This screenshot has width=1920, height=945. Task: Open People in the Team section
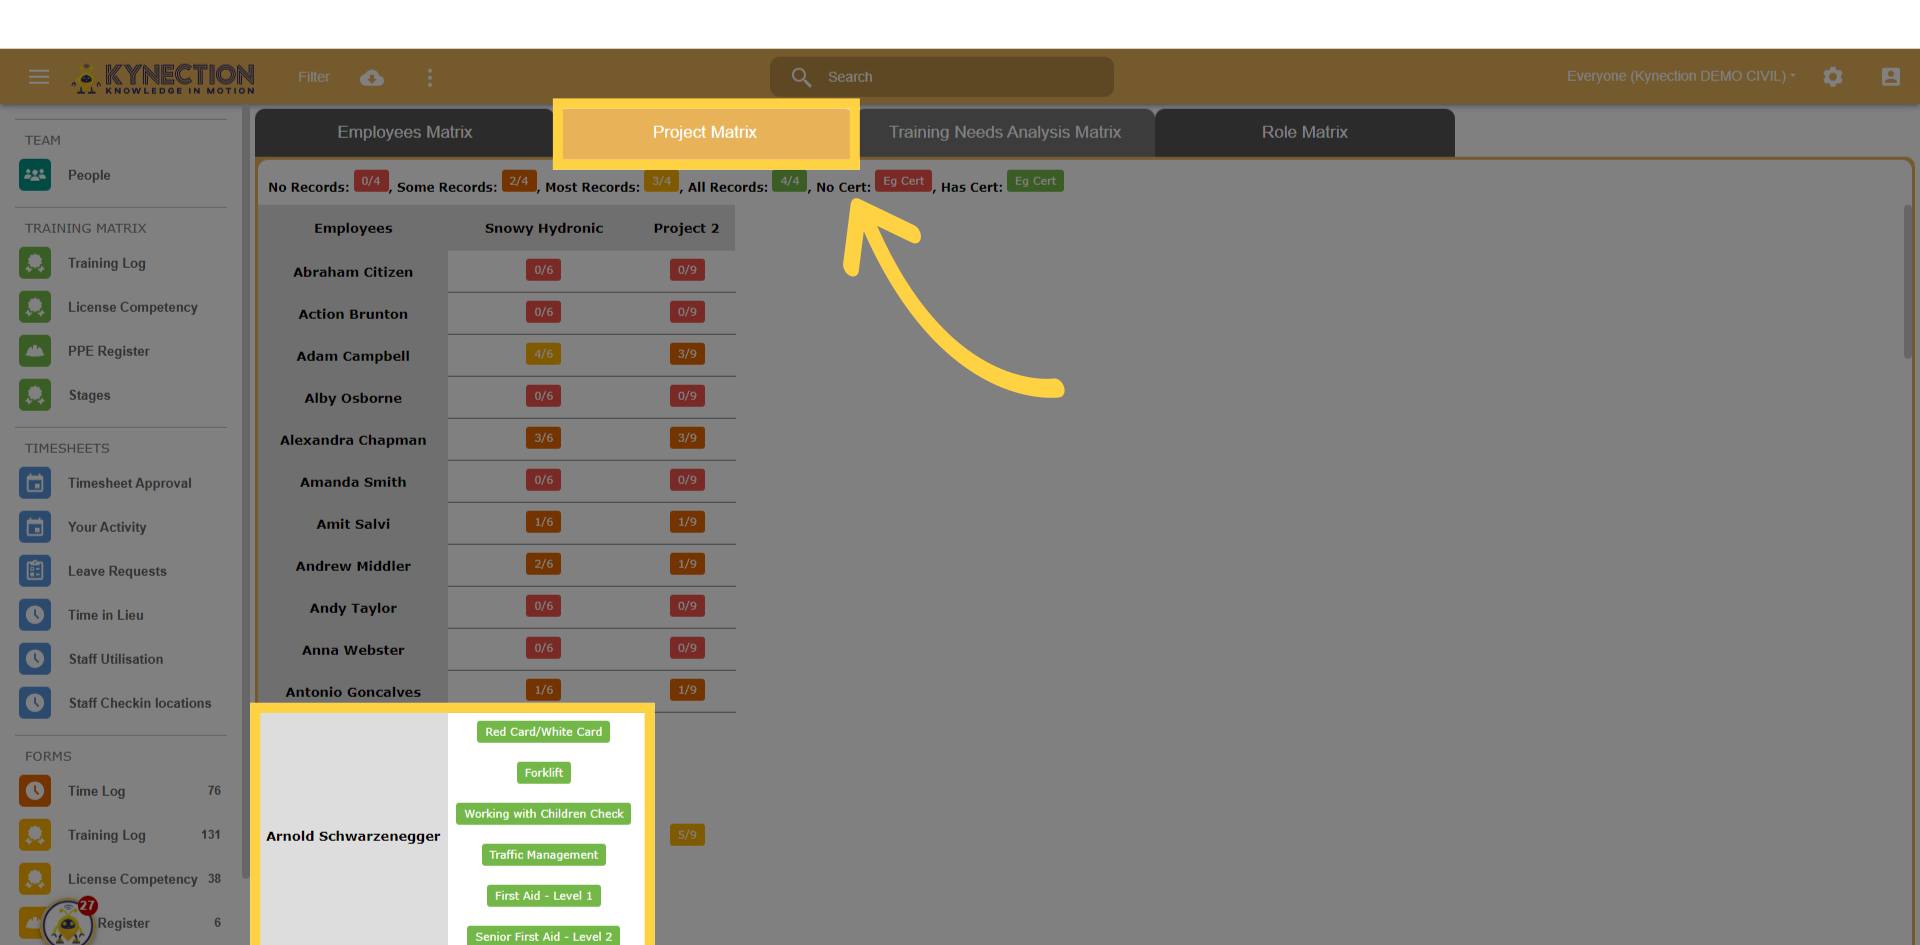[89, 175]
